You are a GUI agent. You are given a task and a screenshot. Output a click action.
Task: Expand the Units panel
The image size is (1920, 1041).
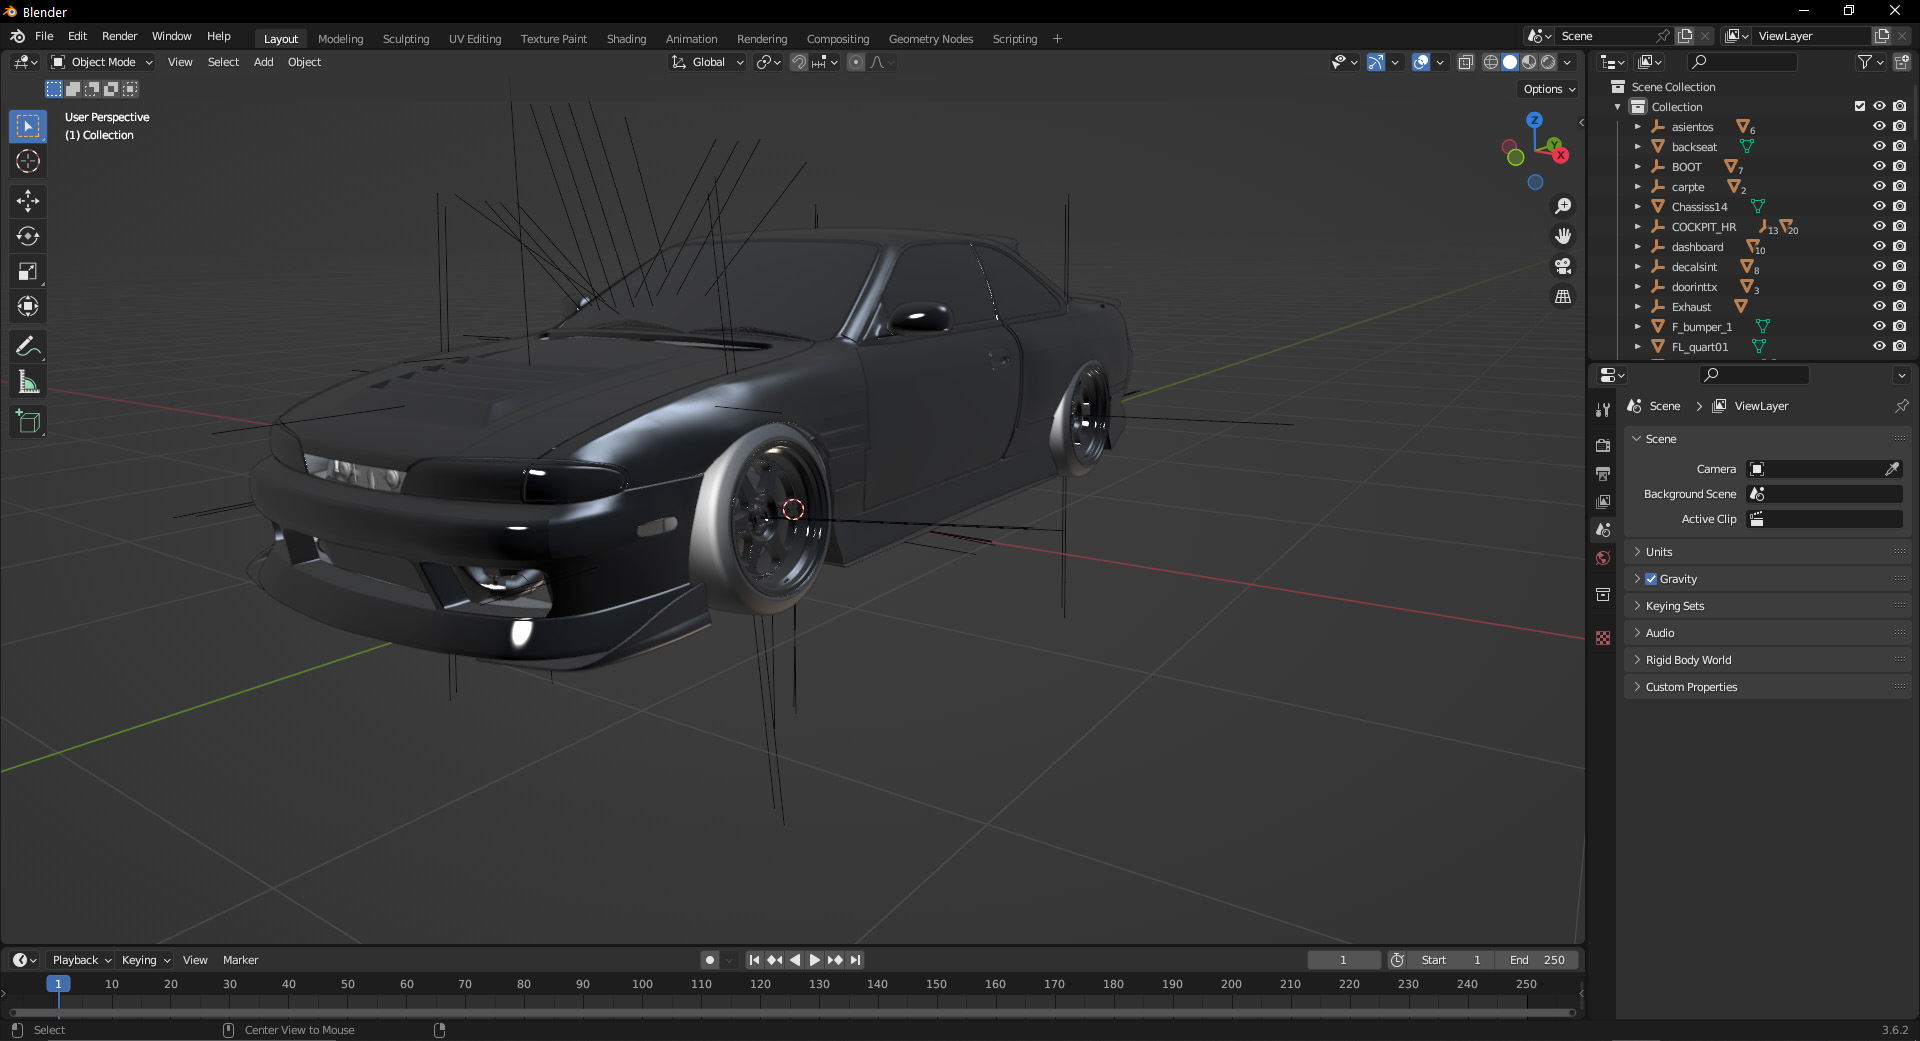pyautogui.click(x=1659, y=552)
